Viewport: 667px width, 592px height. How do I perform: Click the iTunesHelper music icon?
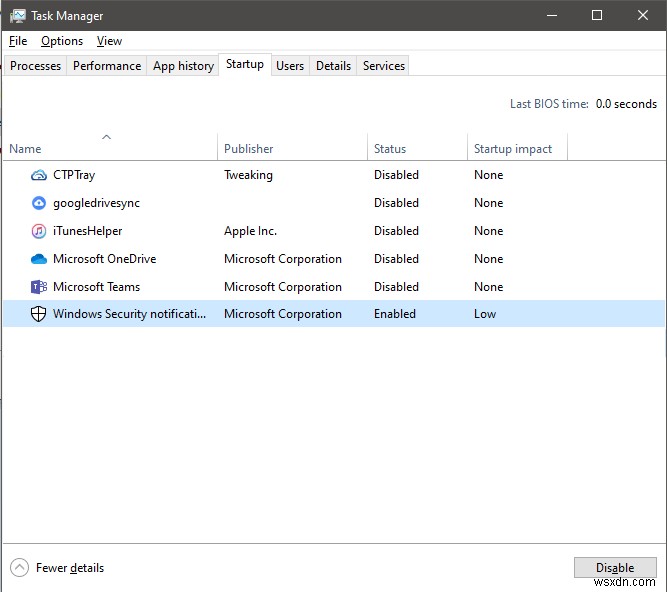(x=39, y=231)
